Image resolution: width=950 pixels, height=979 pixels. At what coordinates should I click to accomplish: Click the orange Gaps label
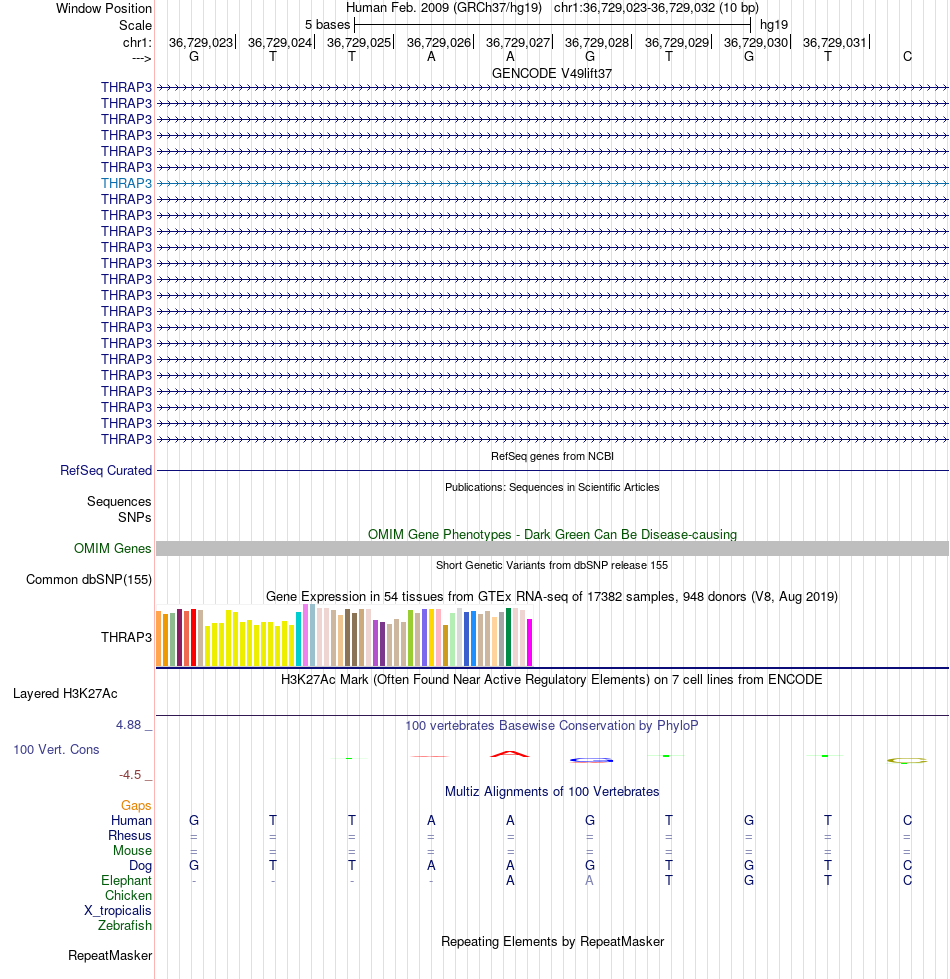(136, 805)
